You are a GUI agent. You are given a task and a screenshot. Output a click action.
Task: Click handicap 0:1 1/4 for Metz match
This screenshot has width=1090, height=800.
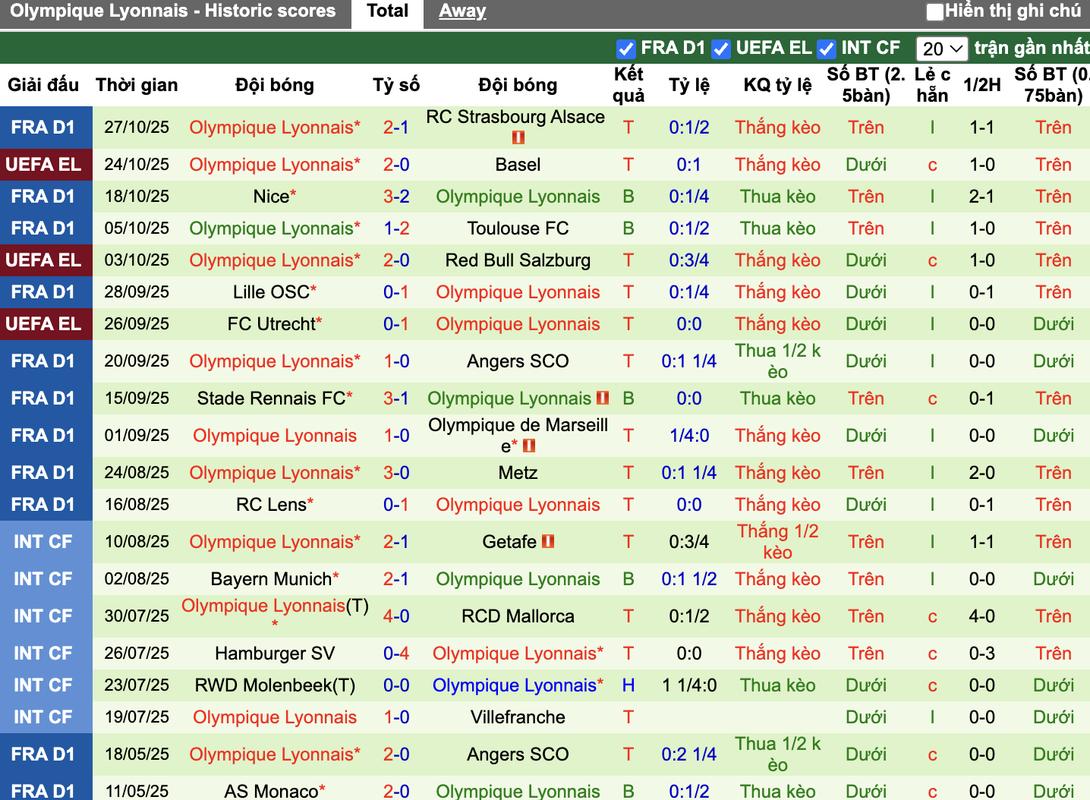pyautogui.click(x=689, y=473)
